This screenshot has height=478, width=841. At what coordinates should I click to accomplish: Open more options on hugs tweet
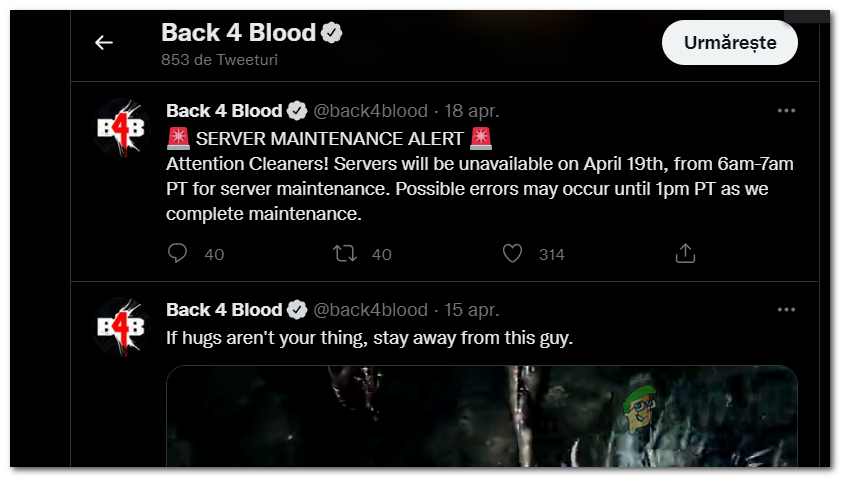point(786,309)
